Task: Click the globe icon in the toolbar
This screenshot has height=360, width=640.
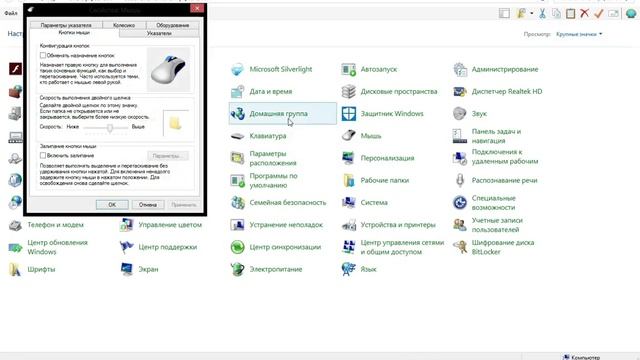Action: click(x=631, y=13)
